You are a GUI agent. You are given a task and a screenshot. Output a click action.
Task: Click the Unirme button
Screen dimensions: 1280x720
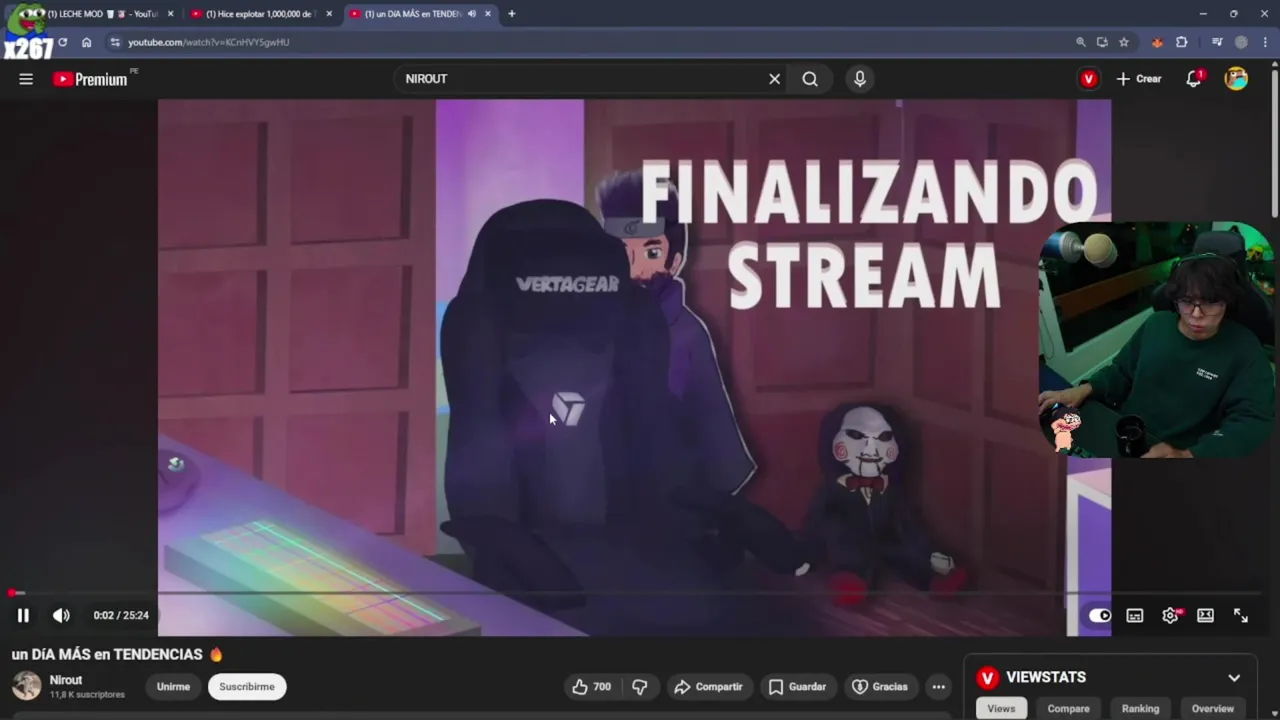click(x=173, y=687)
